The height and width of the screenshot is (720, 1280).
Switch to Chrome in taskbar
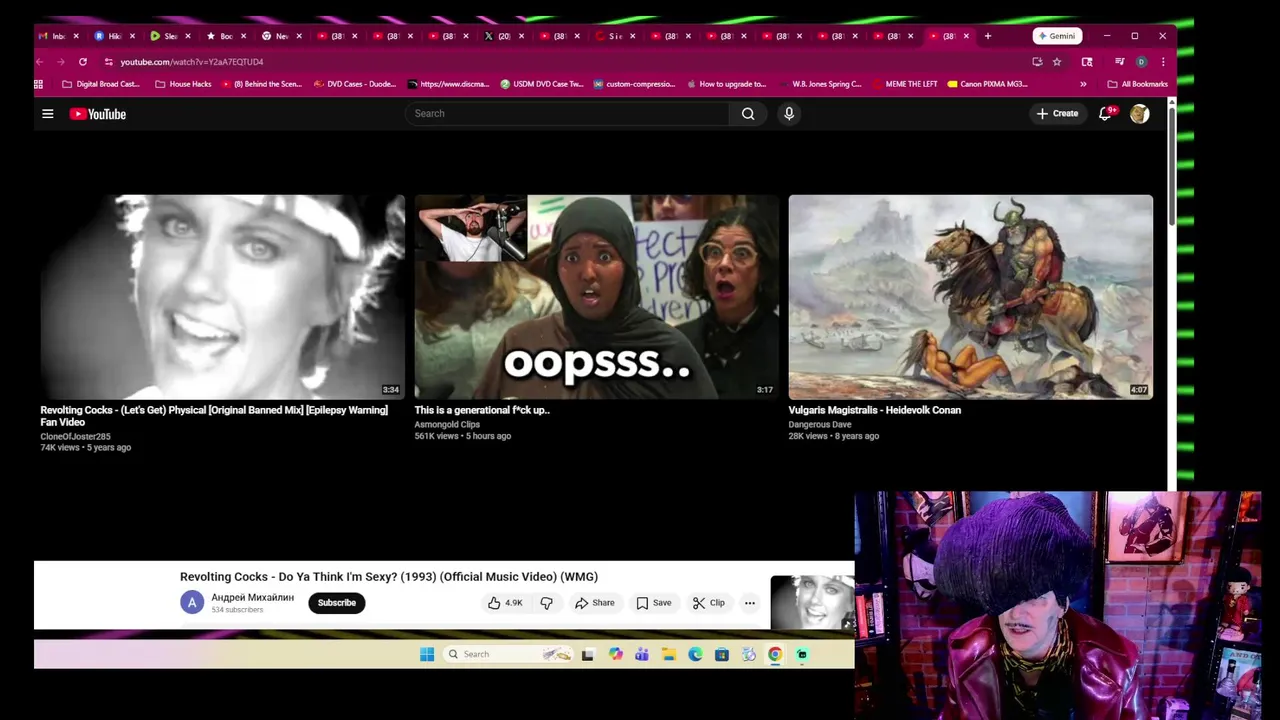point(775,654)
